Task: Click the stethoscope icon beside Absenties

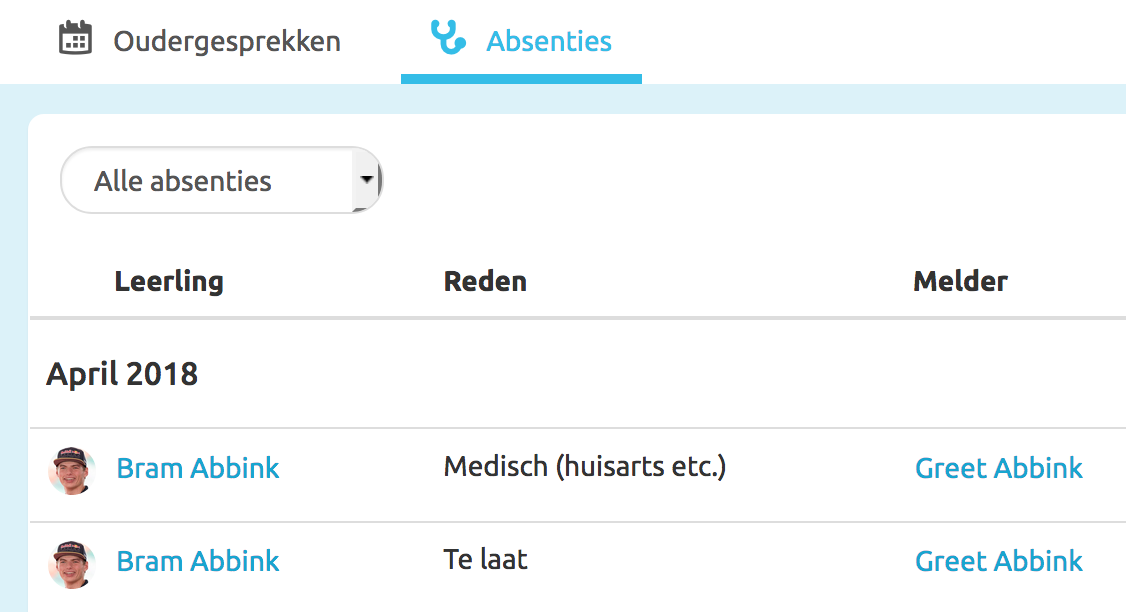Action: pos(448,38)
